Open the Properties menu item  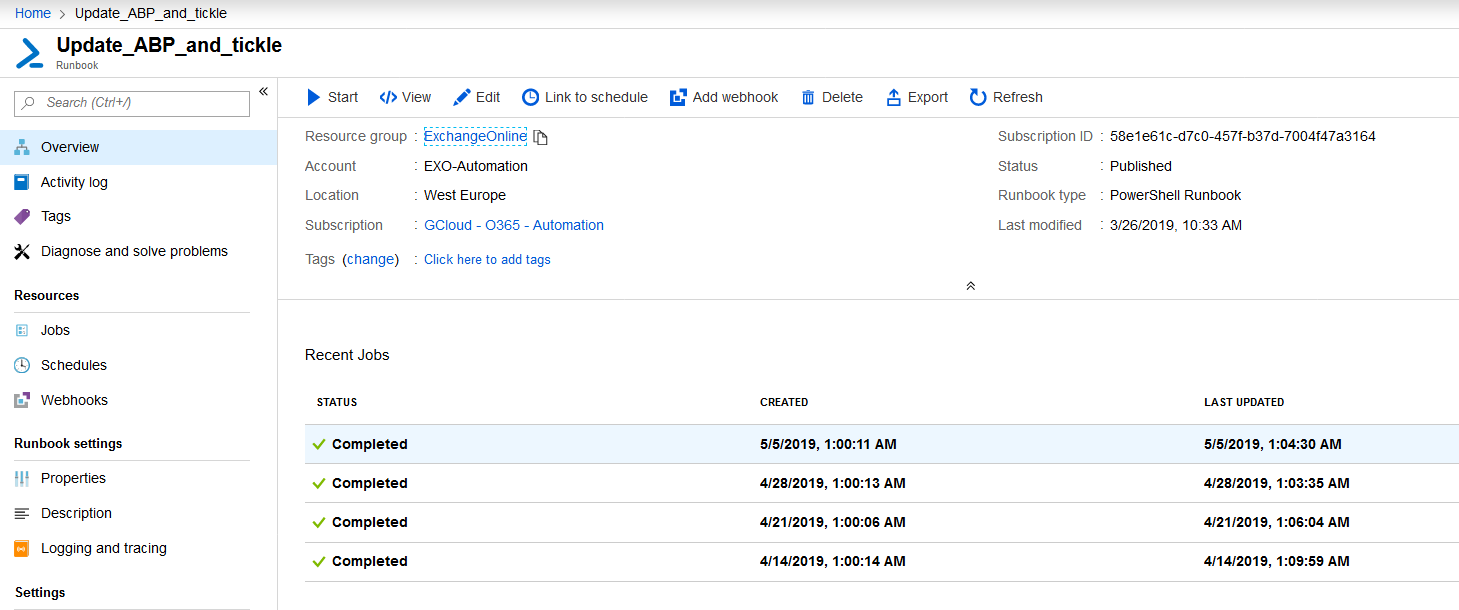139,478
